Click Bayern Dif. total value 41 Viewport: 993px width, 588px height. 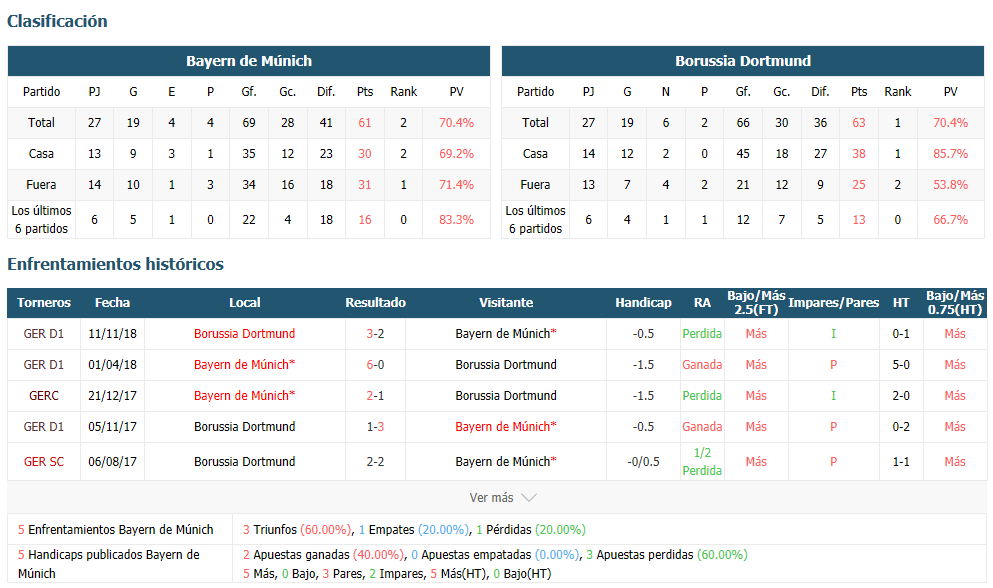click(x=326, y=123)
